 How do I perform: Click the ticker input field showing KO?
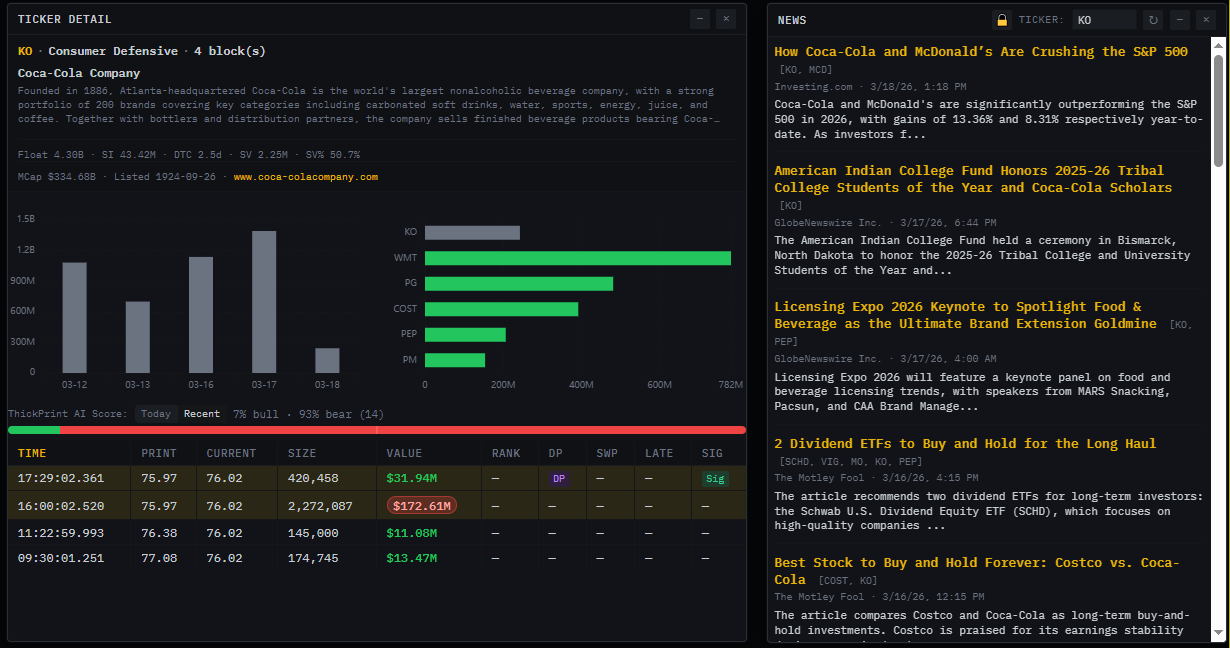click(x=1105, y=19)
